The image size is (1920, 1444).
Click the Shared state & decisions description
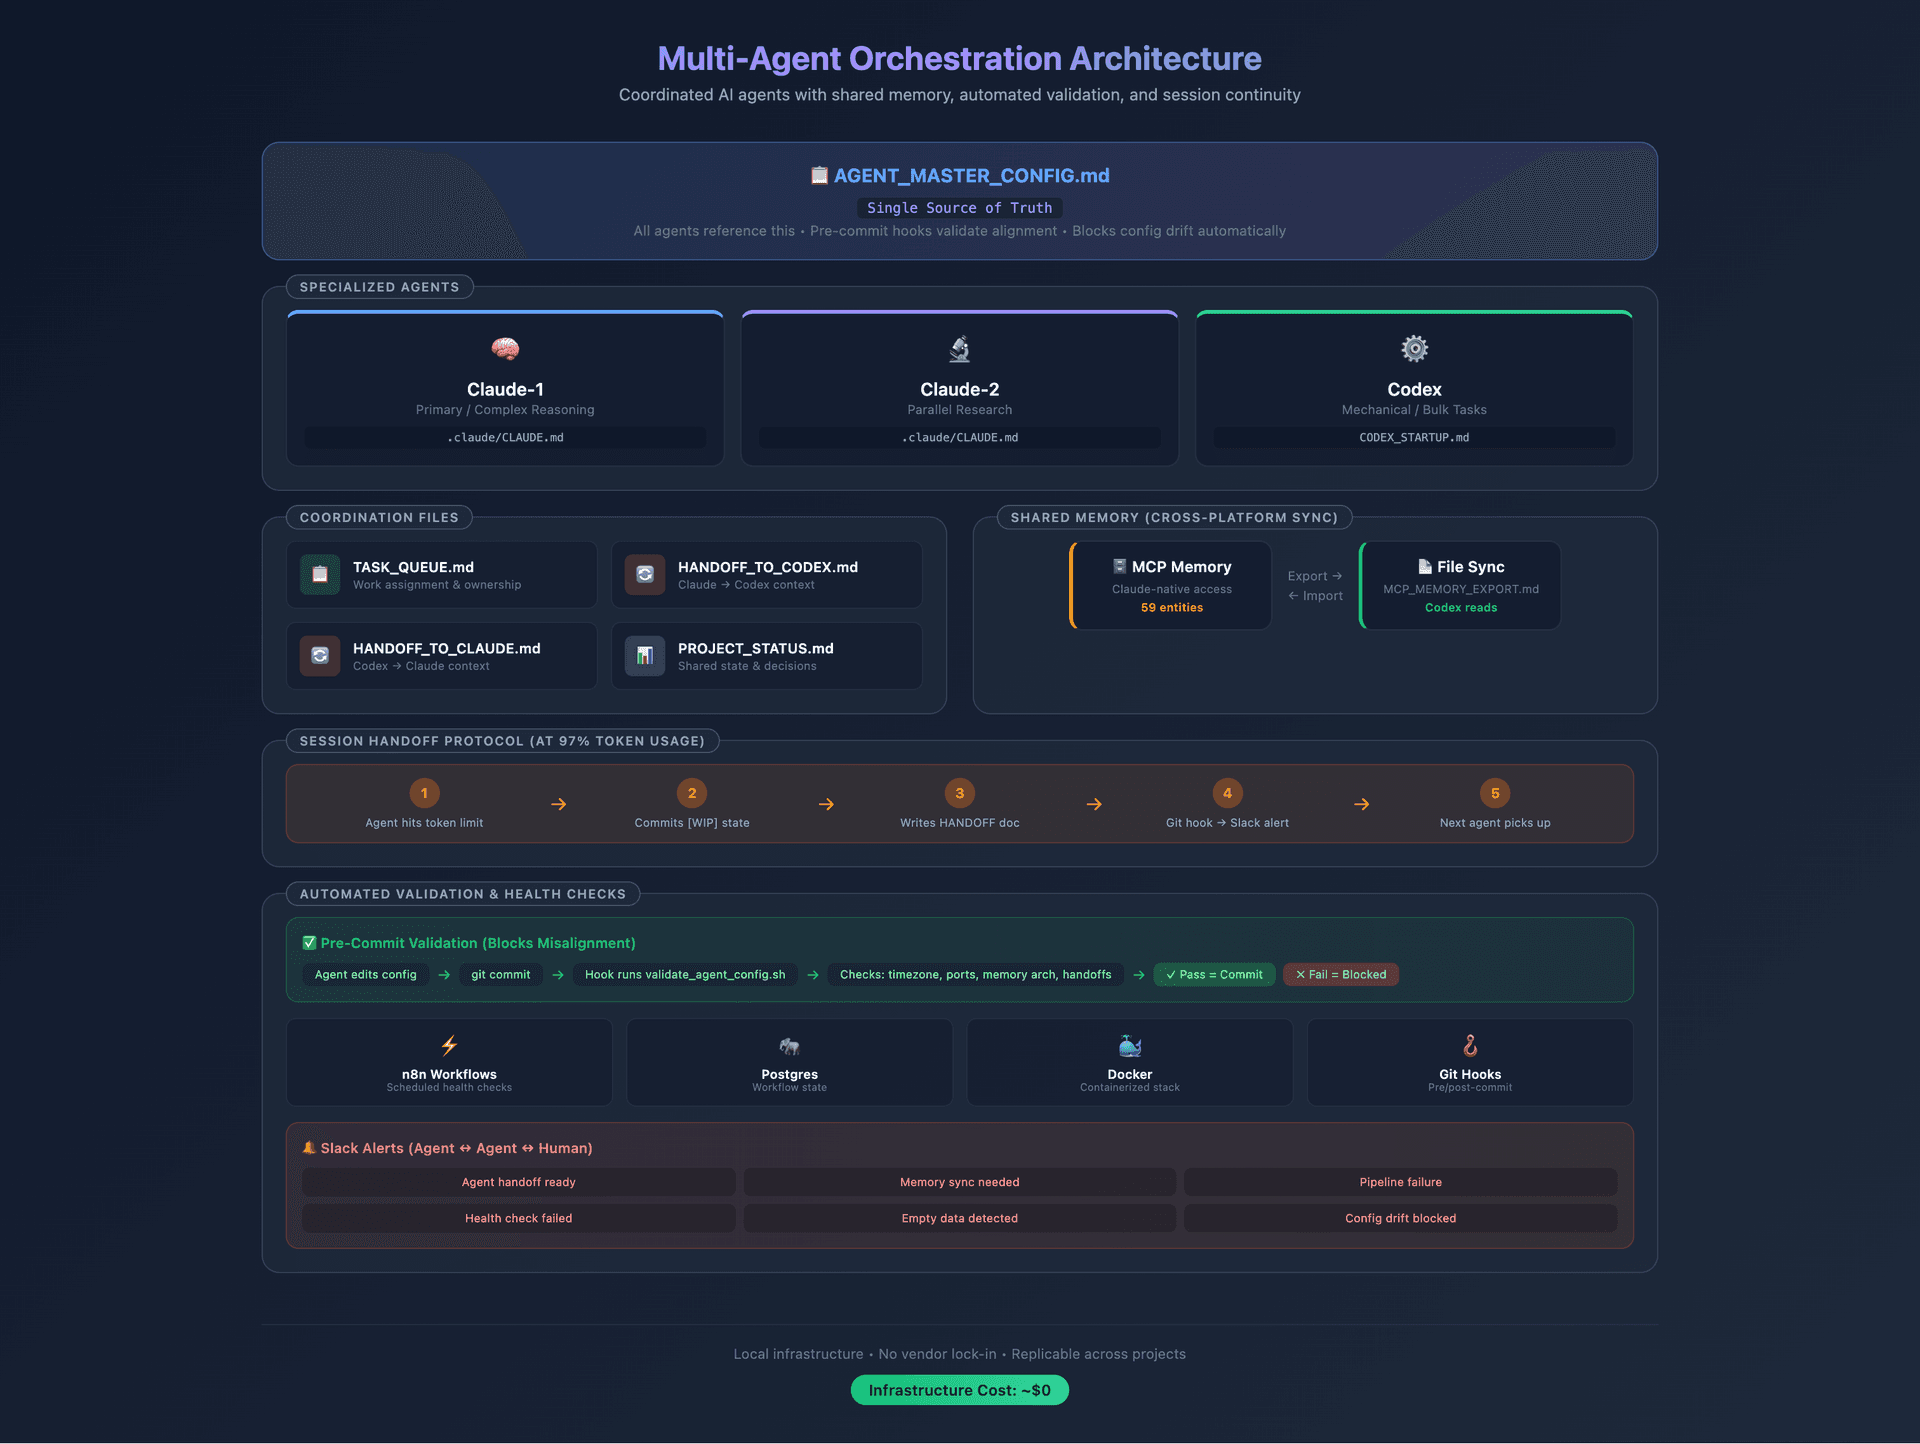point(747,666)
